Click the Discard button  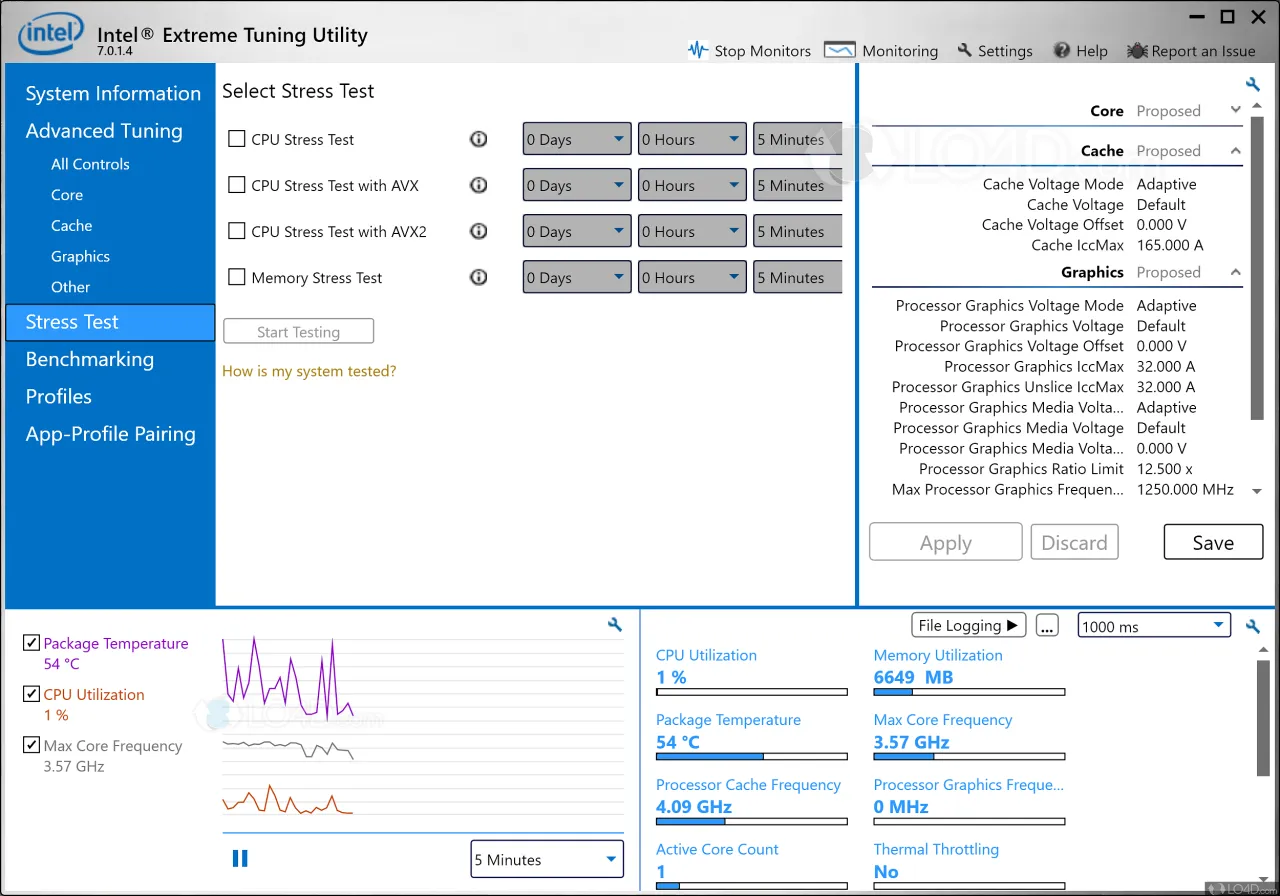click(x=1074, y=542)
